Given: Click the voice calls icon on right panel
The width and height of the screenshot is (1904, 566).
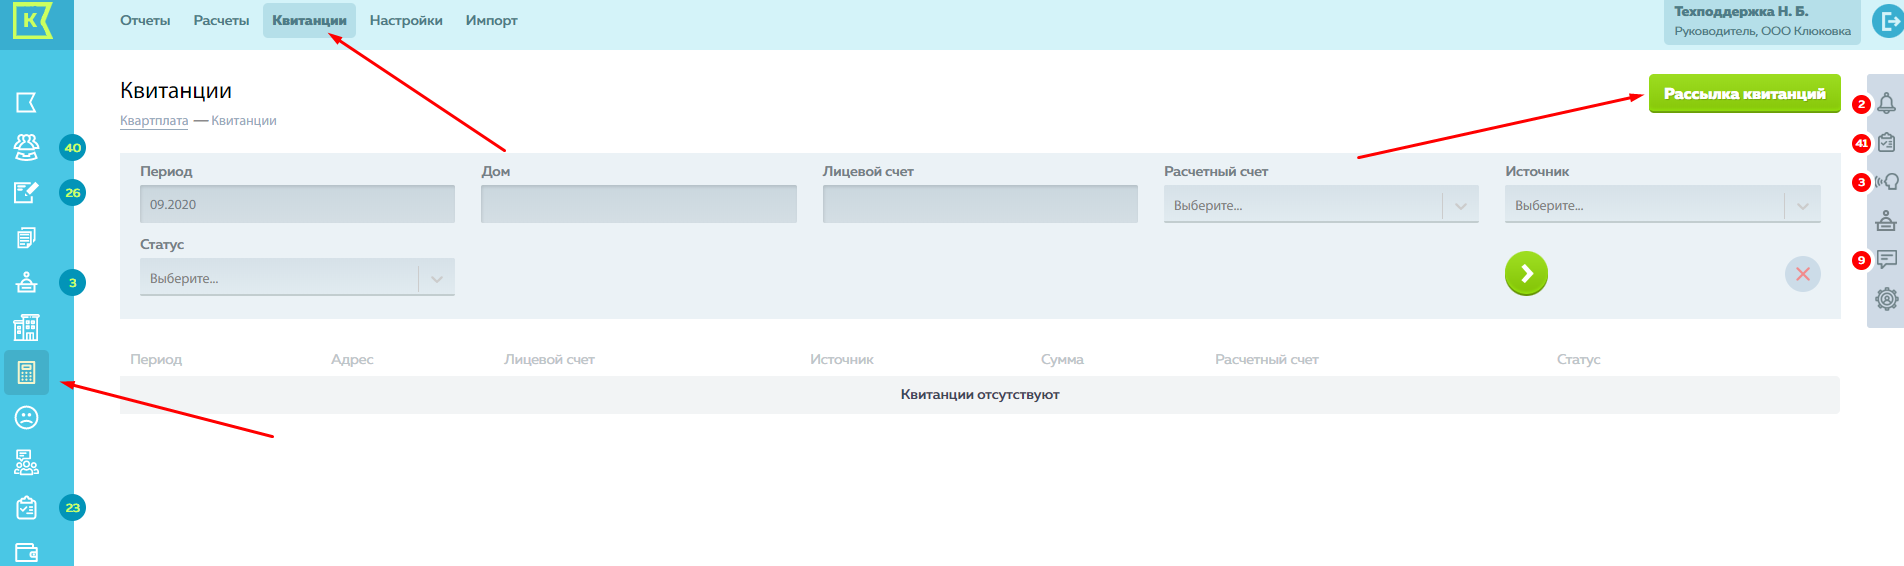Looking at the screenshot, I should coord(1886,182).
